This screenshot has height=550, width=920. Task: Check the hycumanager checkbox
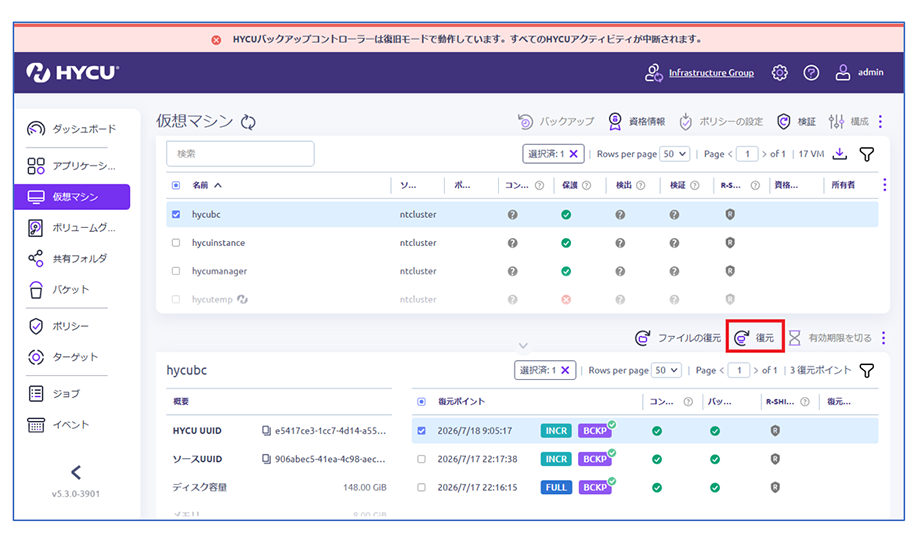coord(176,271)
